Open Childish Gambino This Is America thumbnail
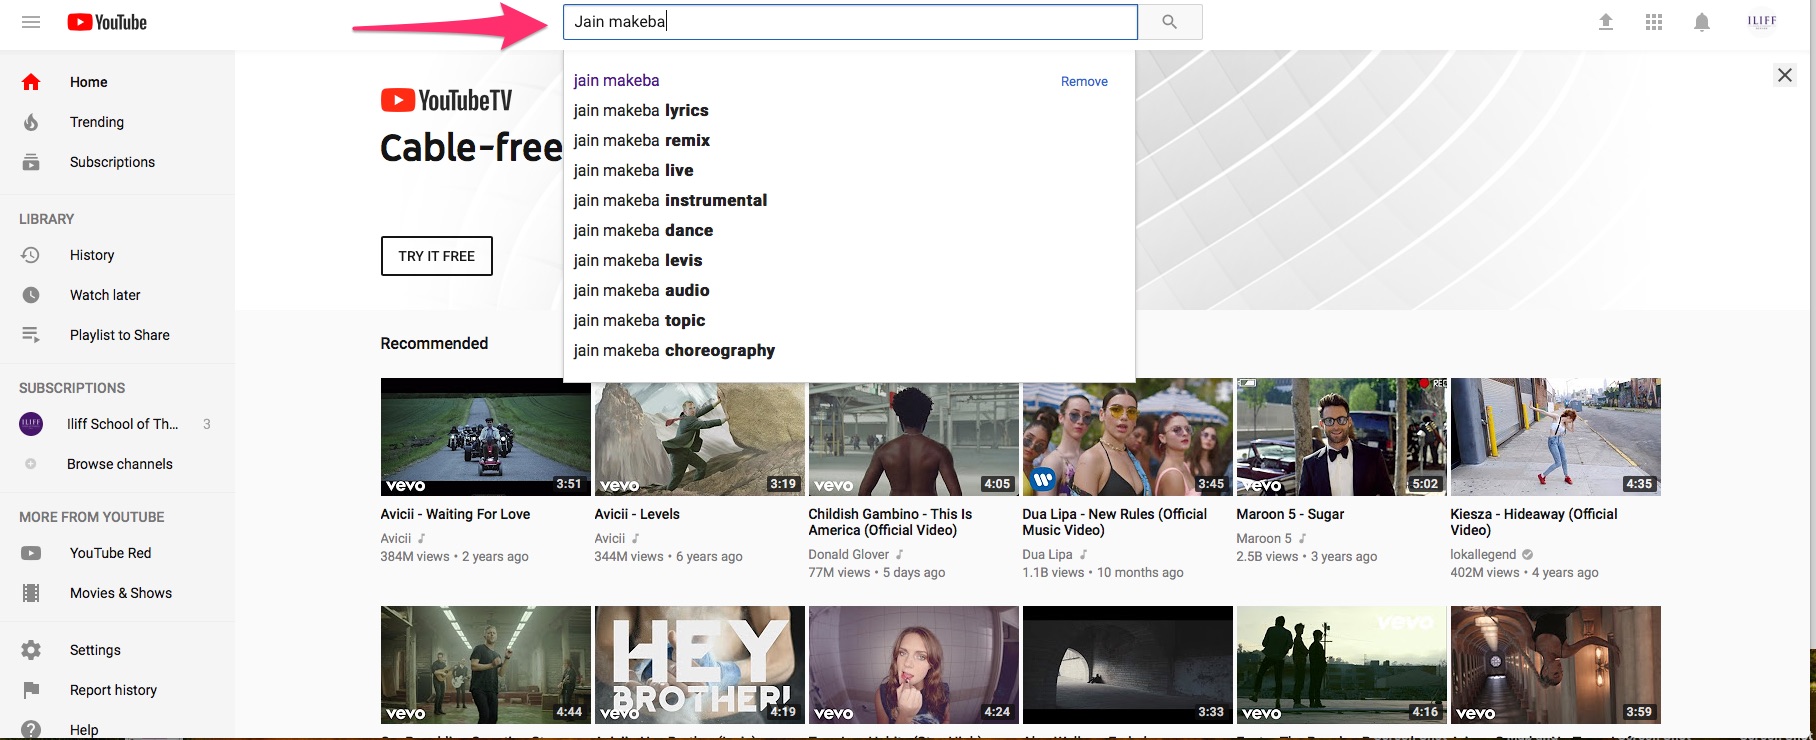Image resolution: width=1816 pixels, height=740 pixels. point(913,437)
